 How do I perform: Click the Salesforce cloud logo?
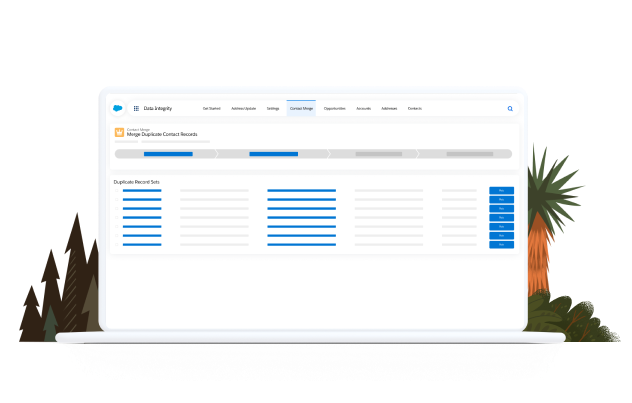coord(118,108)
